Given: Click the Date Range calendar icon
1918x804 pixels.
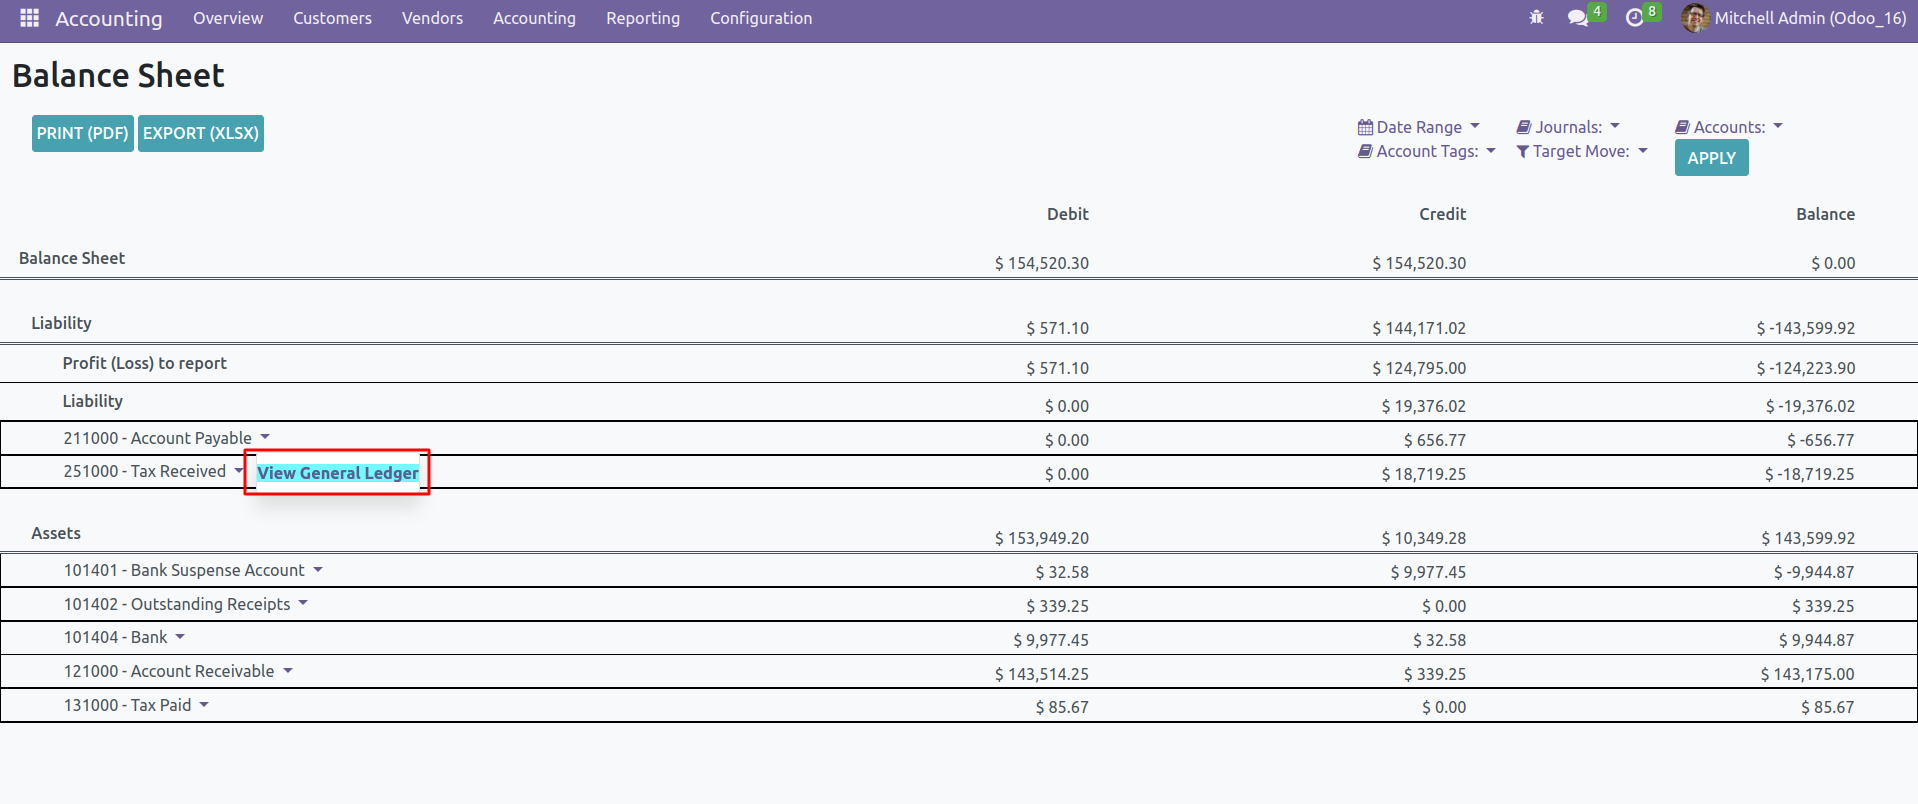Looking at the screenshot, I should 1365,127.
